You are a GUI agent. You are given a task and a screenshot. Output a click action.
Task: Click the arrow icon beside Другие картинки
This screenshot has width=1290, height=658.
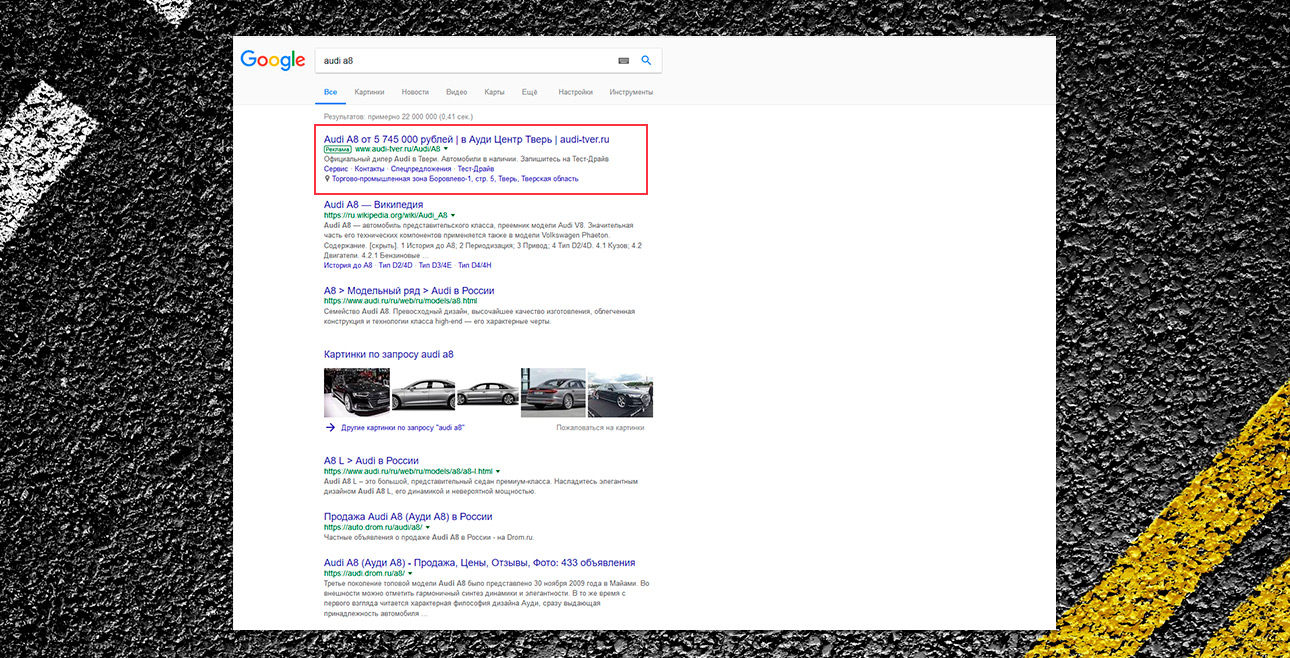click(329, 427)
